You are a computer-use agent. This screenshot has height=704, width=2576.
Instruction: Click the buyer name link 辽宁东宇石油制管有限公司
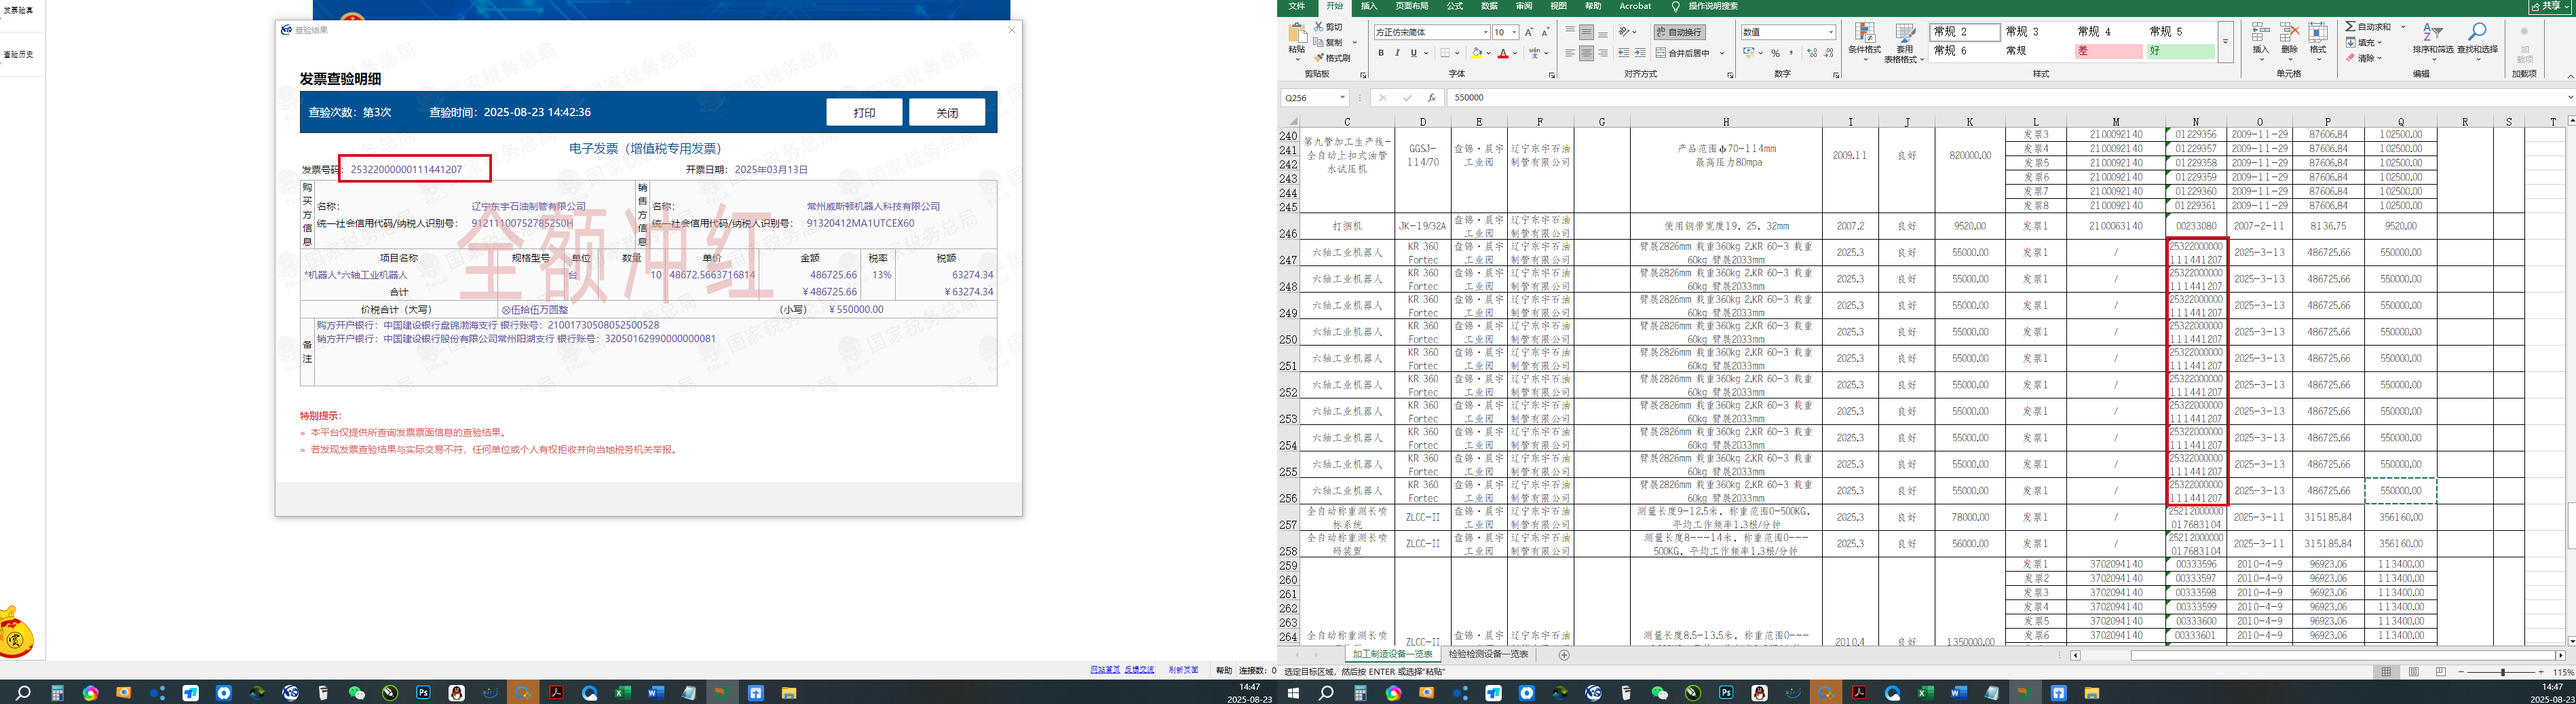pyautogui.click(x=528, y=207)
